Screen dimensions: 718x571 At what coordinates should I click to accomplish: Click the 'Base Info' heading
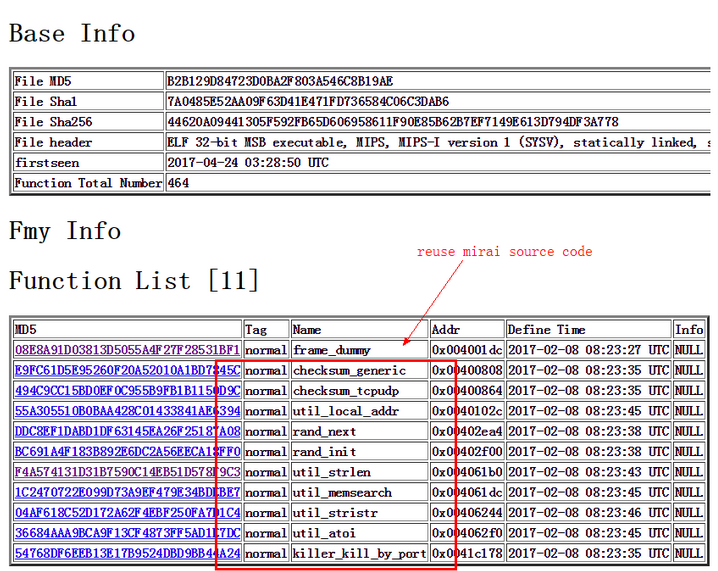(x=72, y=33)
